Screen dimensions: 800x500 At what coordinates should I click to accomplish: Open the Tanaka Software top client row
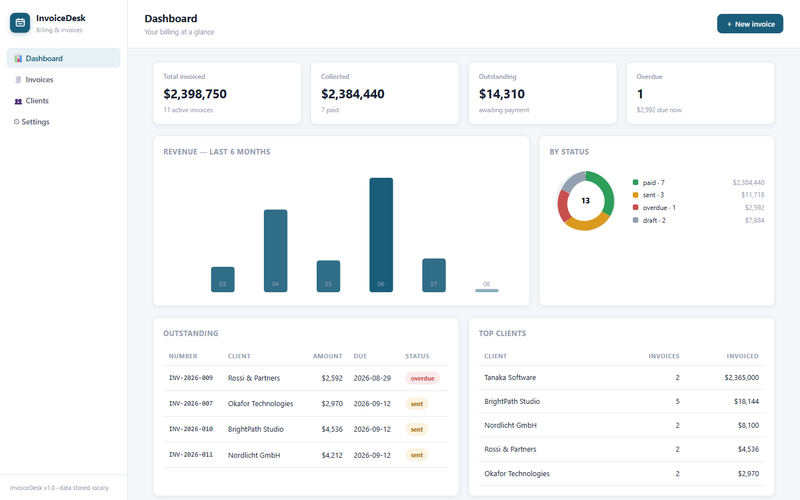click(621, 378)
